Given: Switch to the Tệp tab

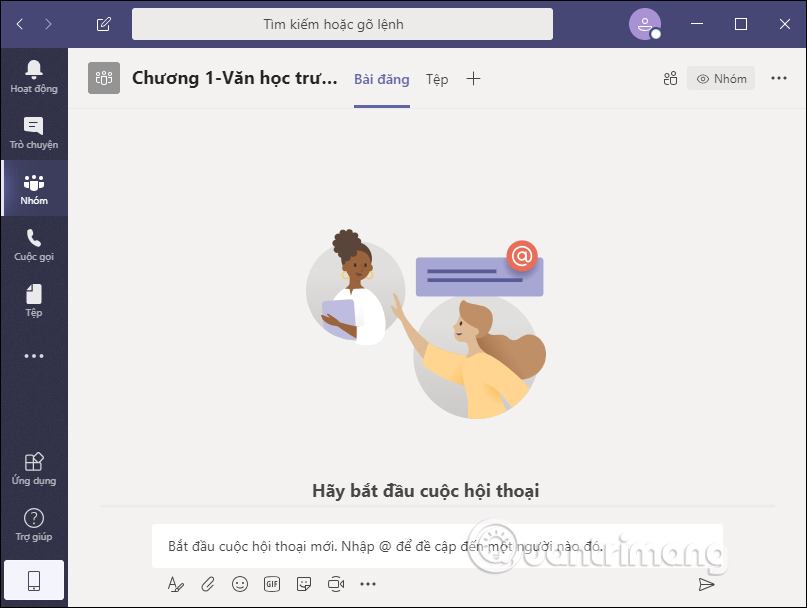Looking at the screenshot, I should (436, 78).
